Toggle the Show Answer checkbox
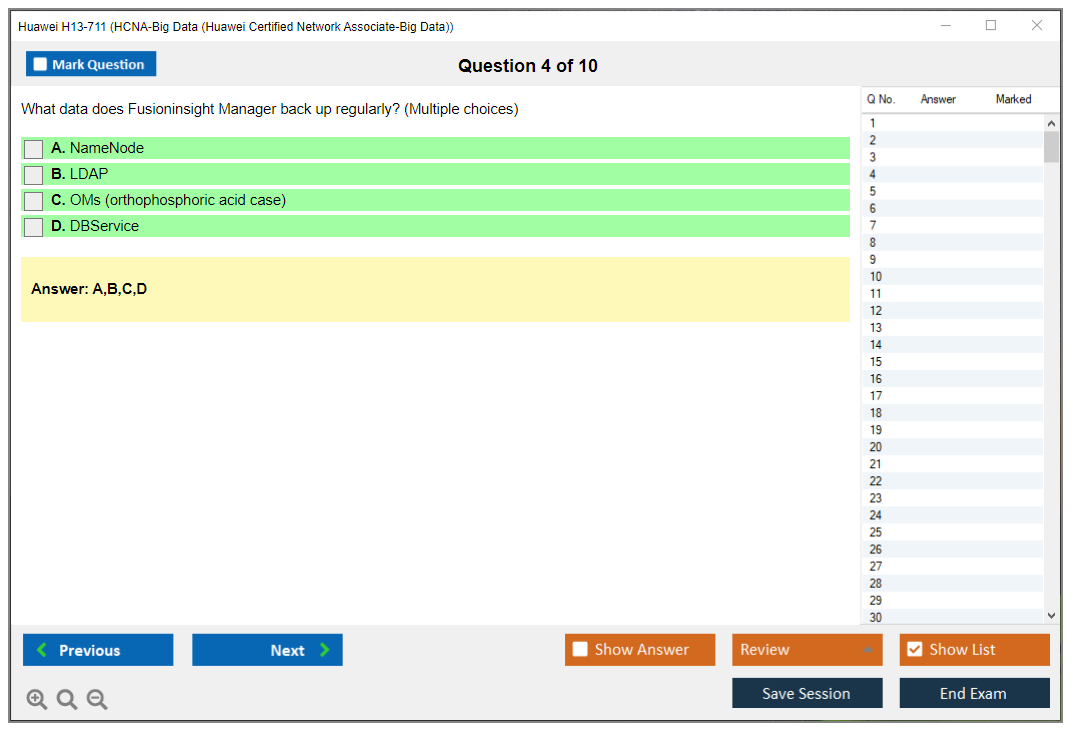1075x735 pixels. 580,650
